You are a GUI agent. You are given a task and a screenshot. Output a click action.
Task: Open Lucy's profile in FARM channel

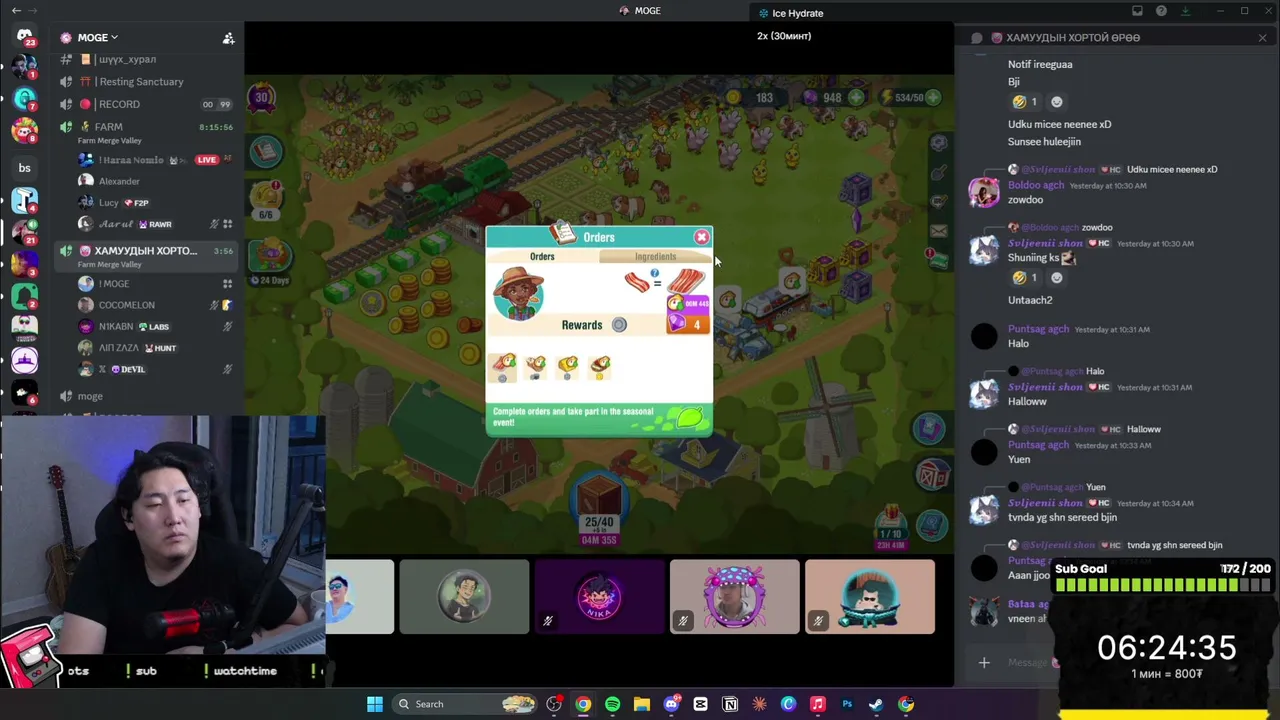click(108, 202)
